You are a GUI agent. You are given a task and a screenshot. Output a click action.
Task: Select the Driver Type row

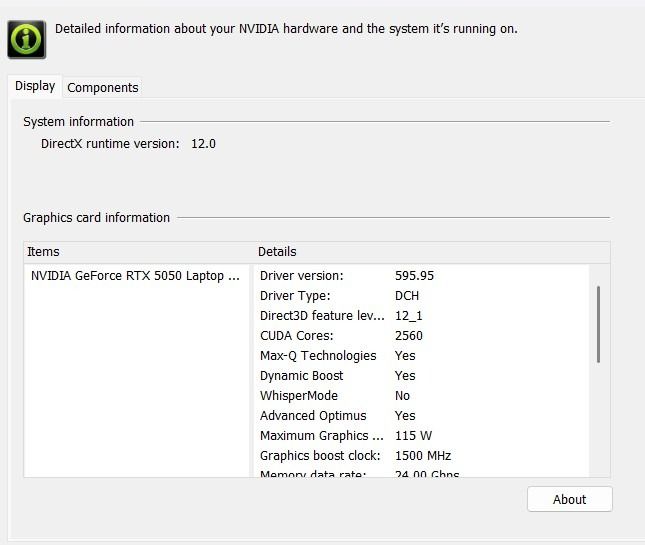[x=422, y=296]
